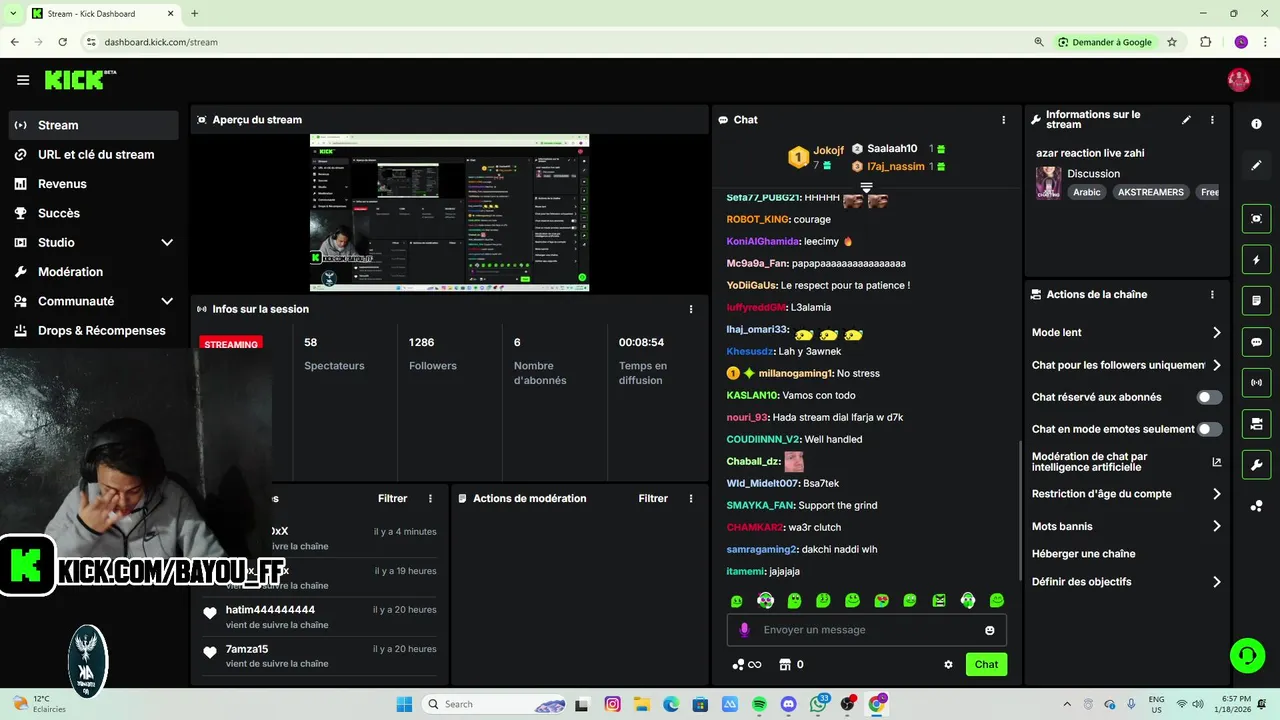Viewport: 1280px width, 720px height.
Task: Click the info icon in the right sidebar
Action: click(1257, 124)
